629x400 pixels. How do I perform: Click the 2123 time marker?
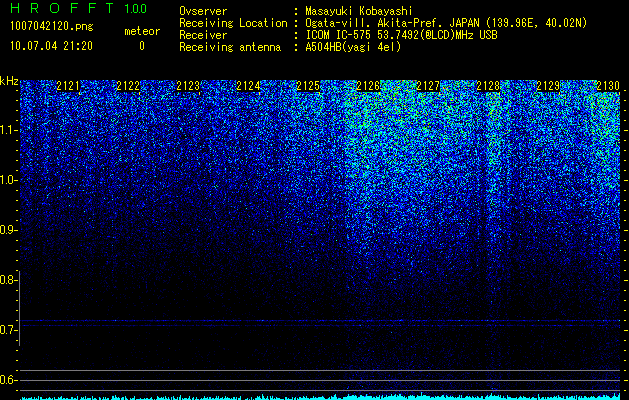pos(188,86)
